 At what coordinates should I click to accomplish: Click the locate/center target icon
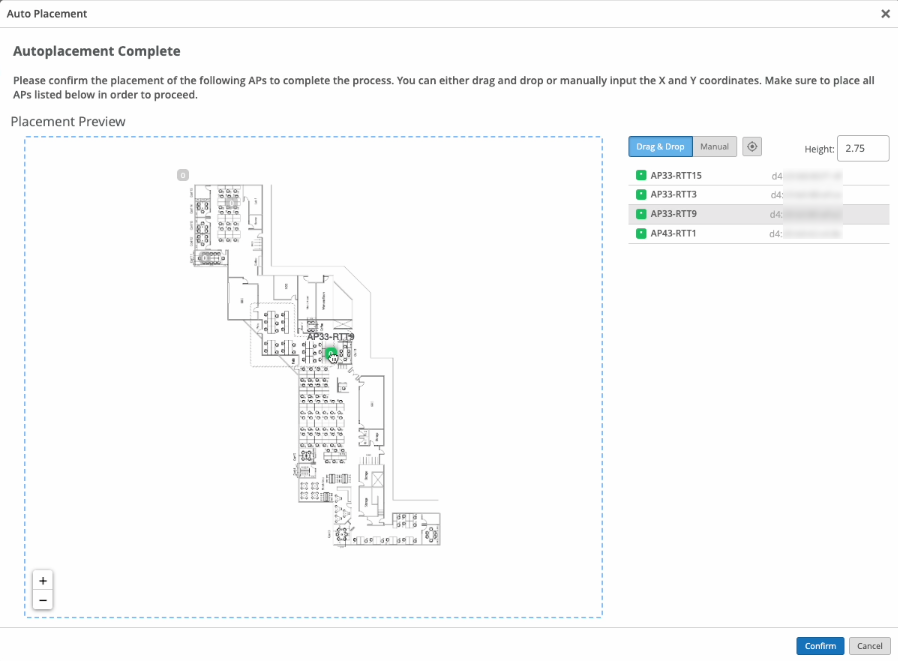(x=751, y=147)
